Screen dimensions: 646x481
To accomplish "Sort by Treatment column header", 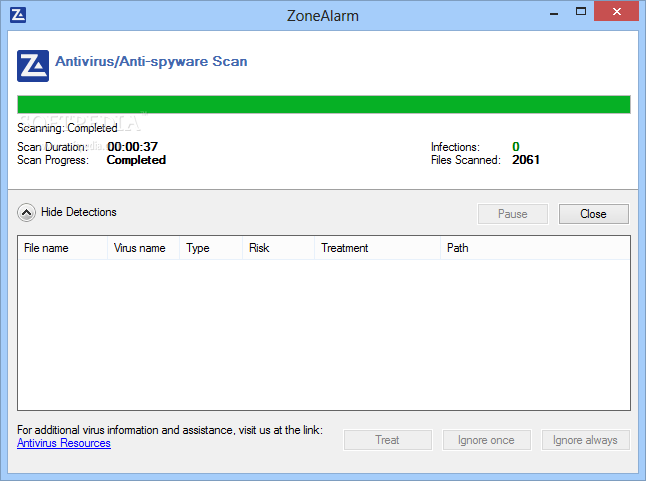I will [377, 248].
